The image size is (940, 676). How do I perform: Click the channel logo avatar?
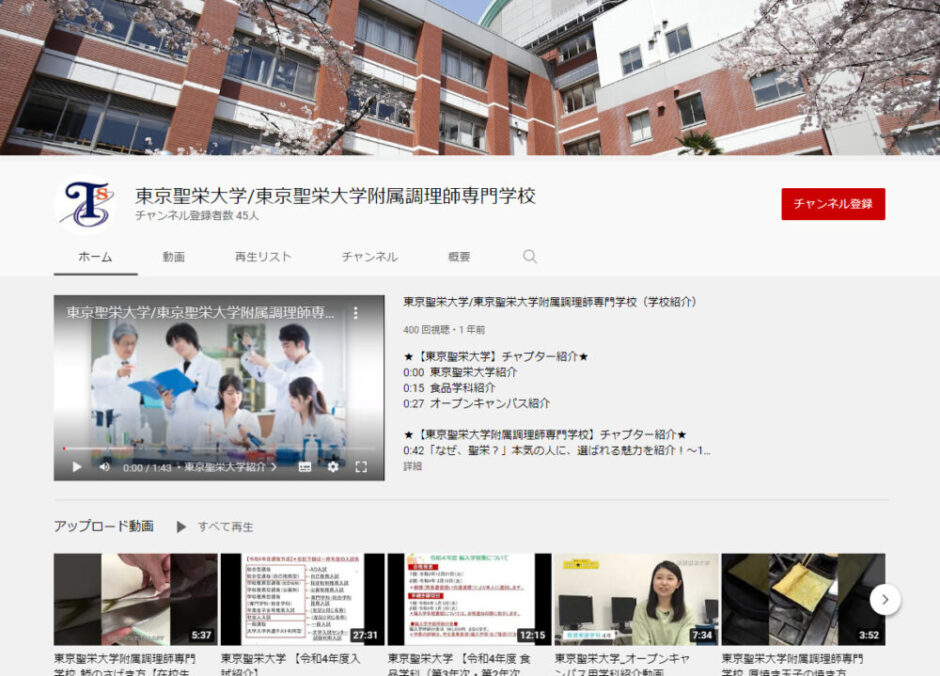coord(85,204)
